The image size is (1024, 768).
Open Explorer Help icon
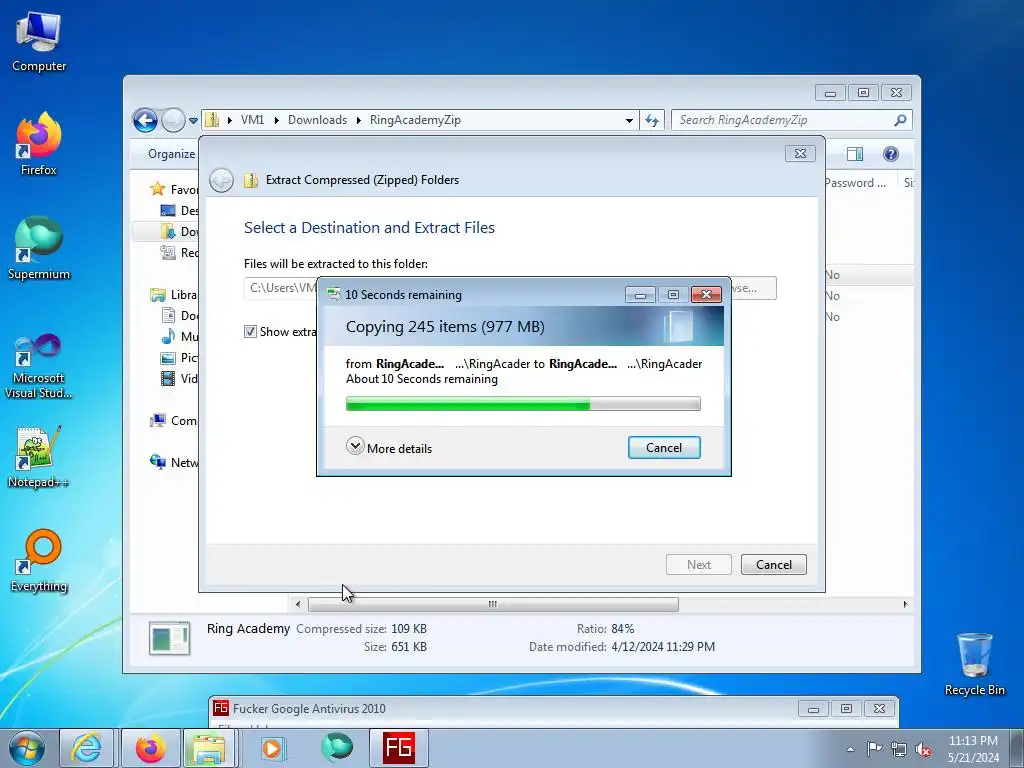[x=891, y=154]
